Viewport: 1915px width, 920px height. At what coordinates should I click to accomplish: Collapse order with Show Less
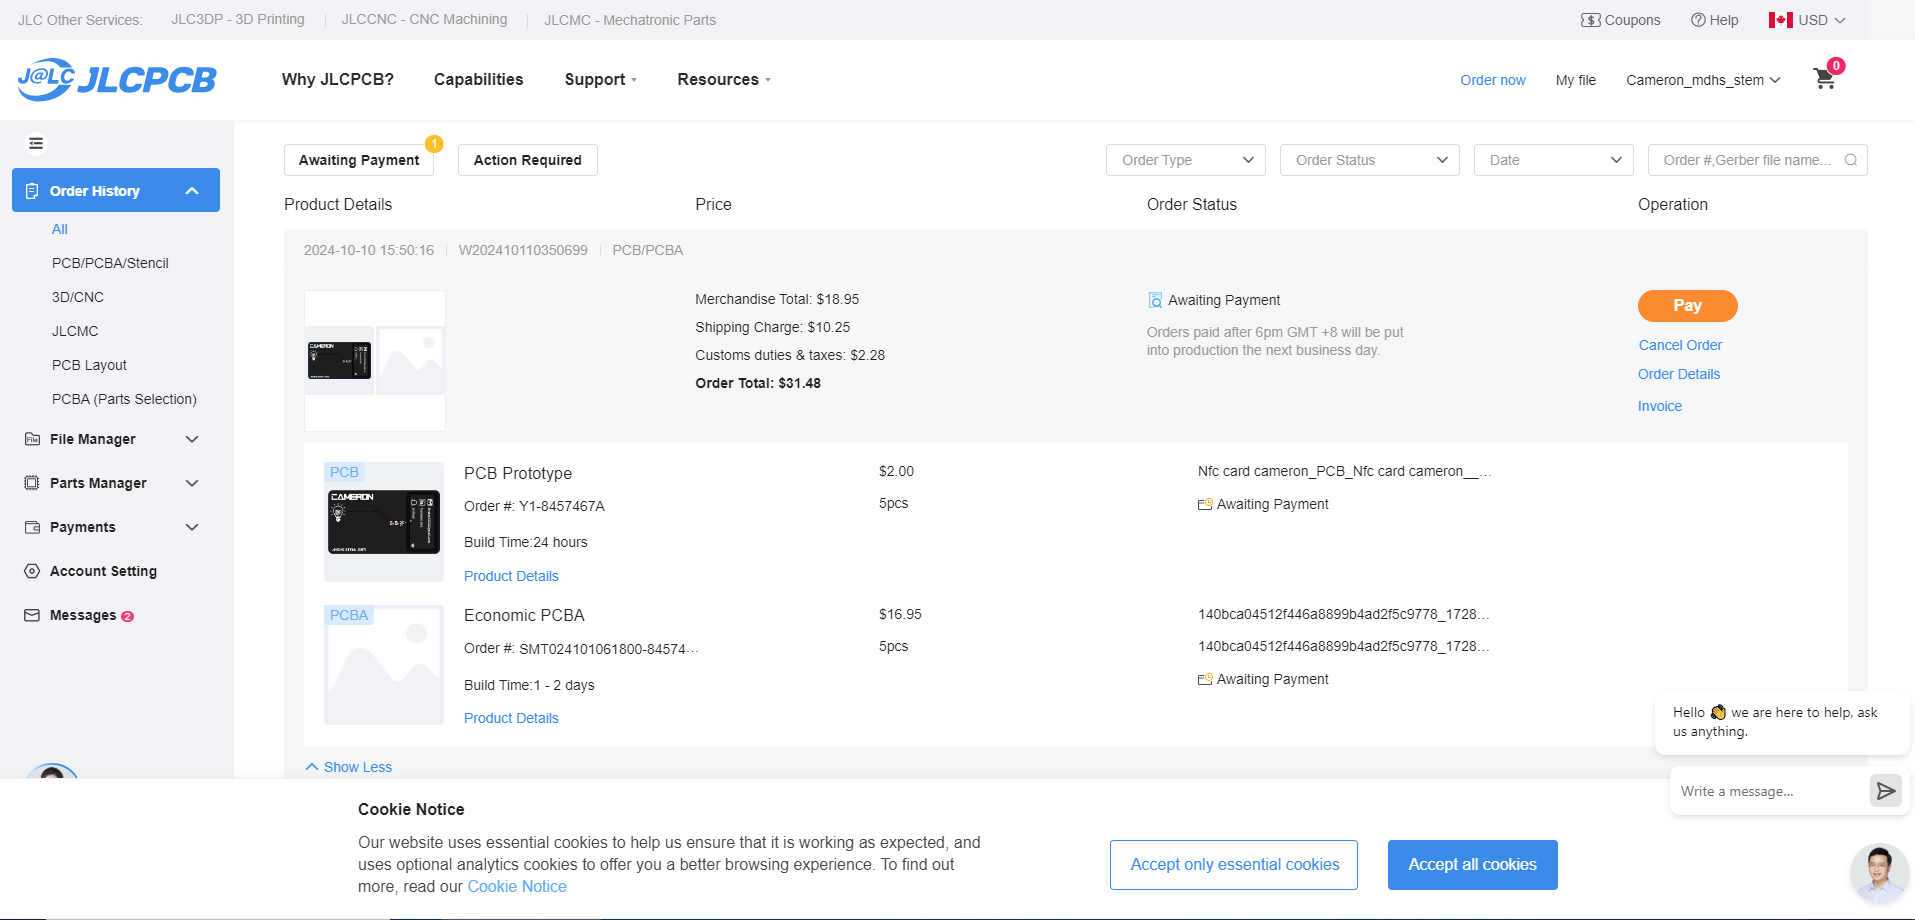[348, 767]
